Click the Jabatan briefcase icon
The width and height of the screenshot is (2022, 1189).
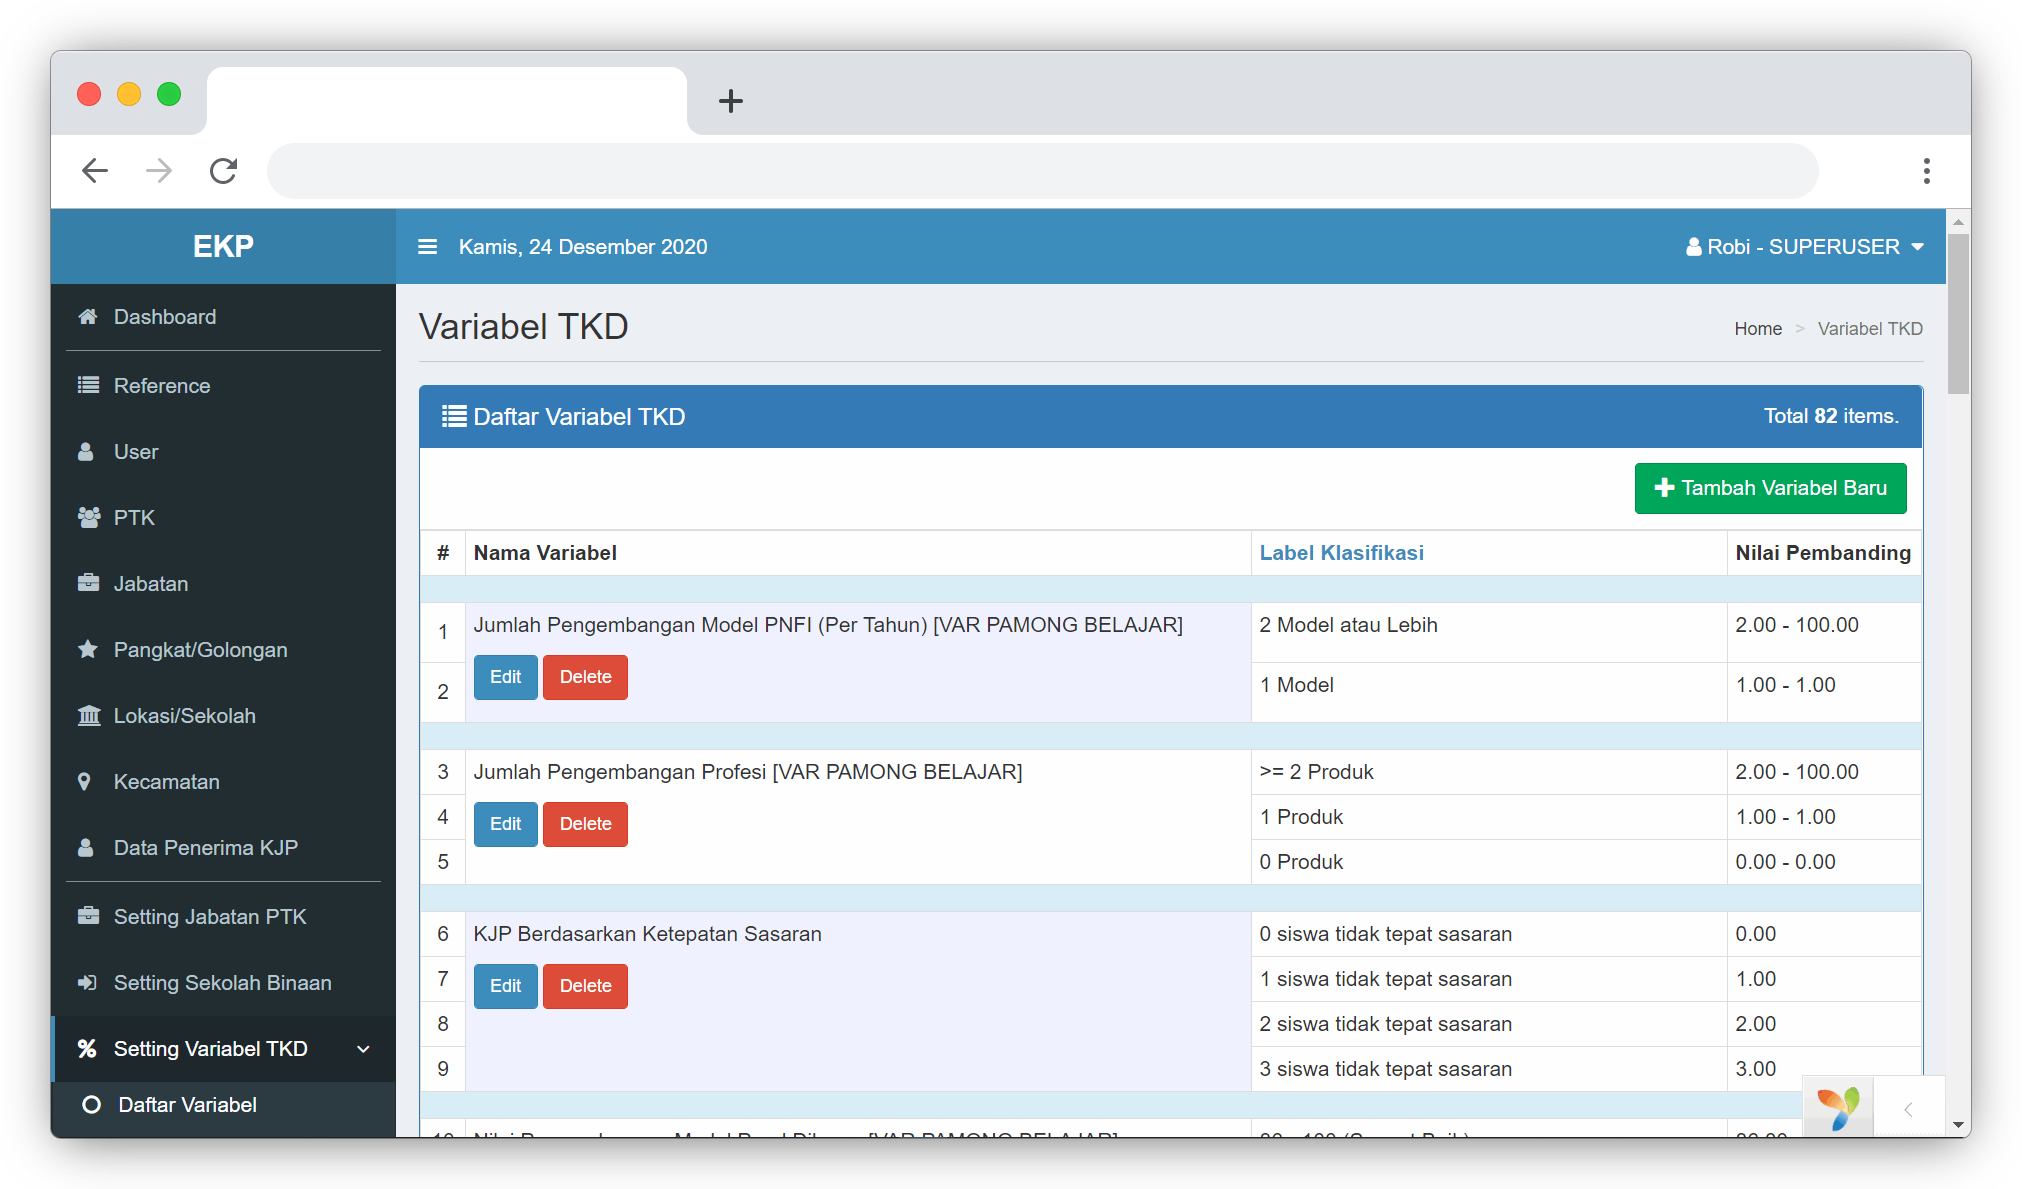point(88,584)
